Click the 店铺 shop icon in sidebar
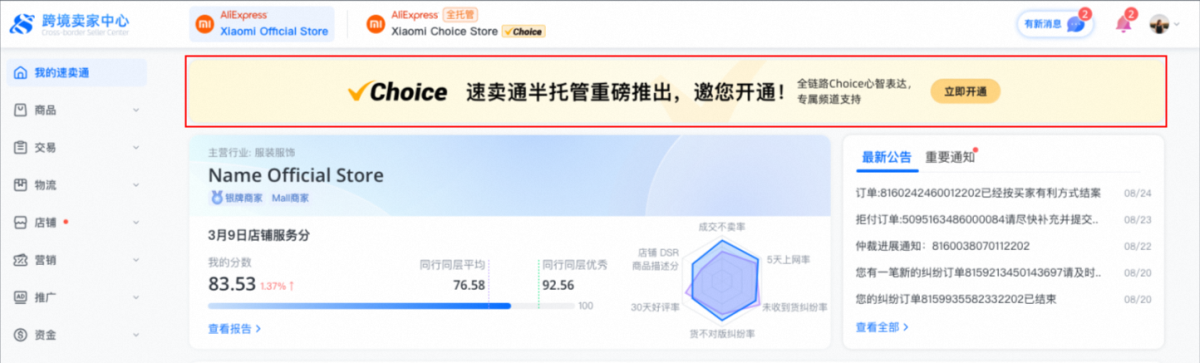Viewport: 1200px width, 363px height. coord(21,222)
